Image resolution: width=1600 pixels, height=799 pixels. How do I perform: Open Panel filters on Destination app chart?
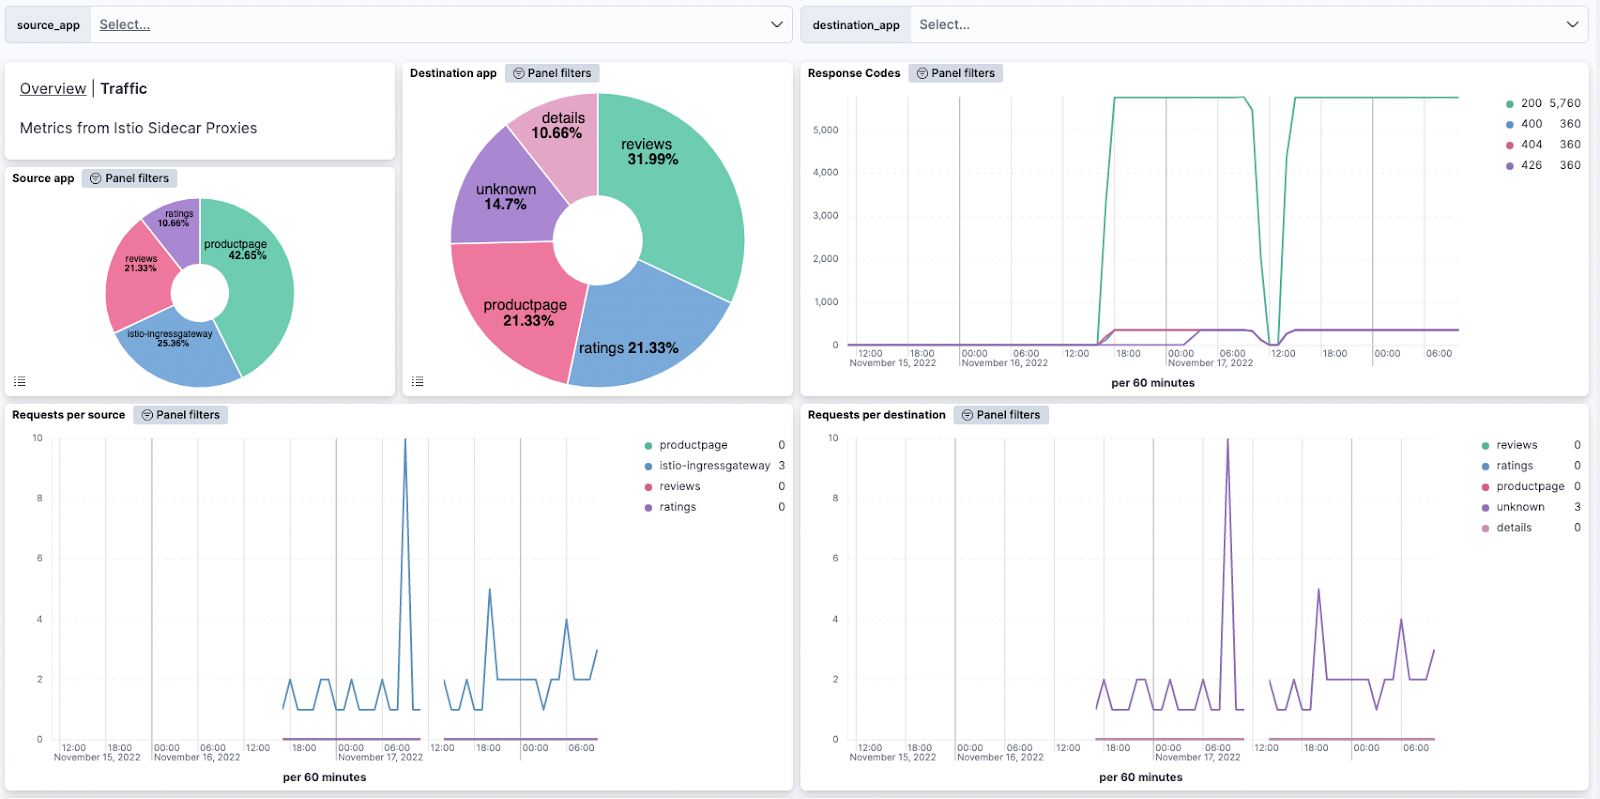[x=551, y=74]
